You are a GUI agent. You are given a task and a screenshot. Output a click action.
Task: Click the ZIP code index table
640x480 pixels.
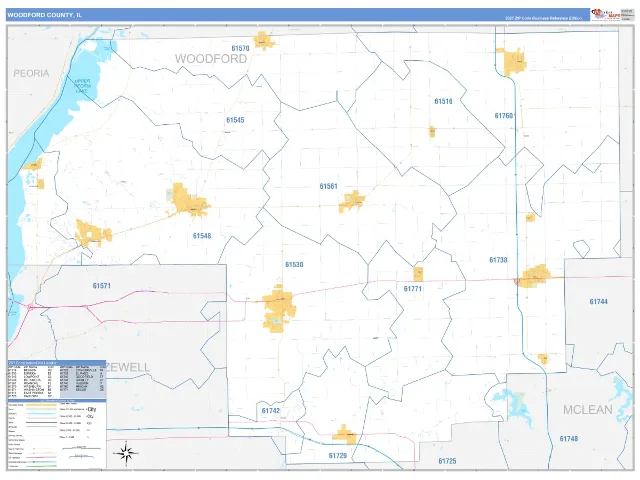[57, 380]
